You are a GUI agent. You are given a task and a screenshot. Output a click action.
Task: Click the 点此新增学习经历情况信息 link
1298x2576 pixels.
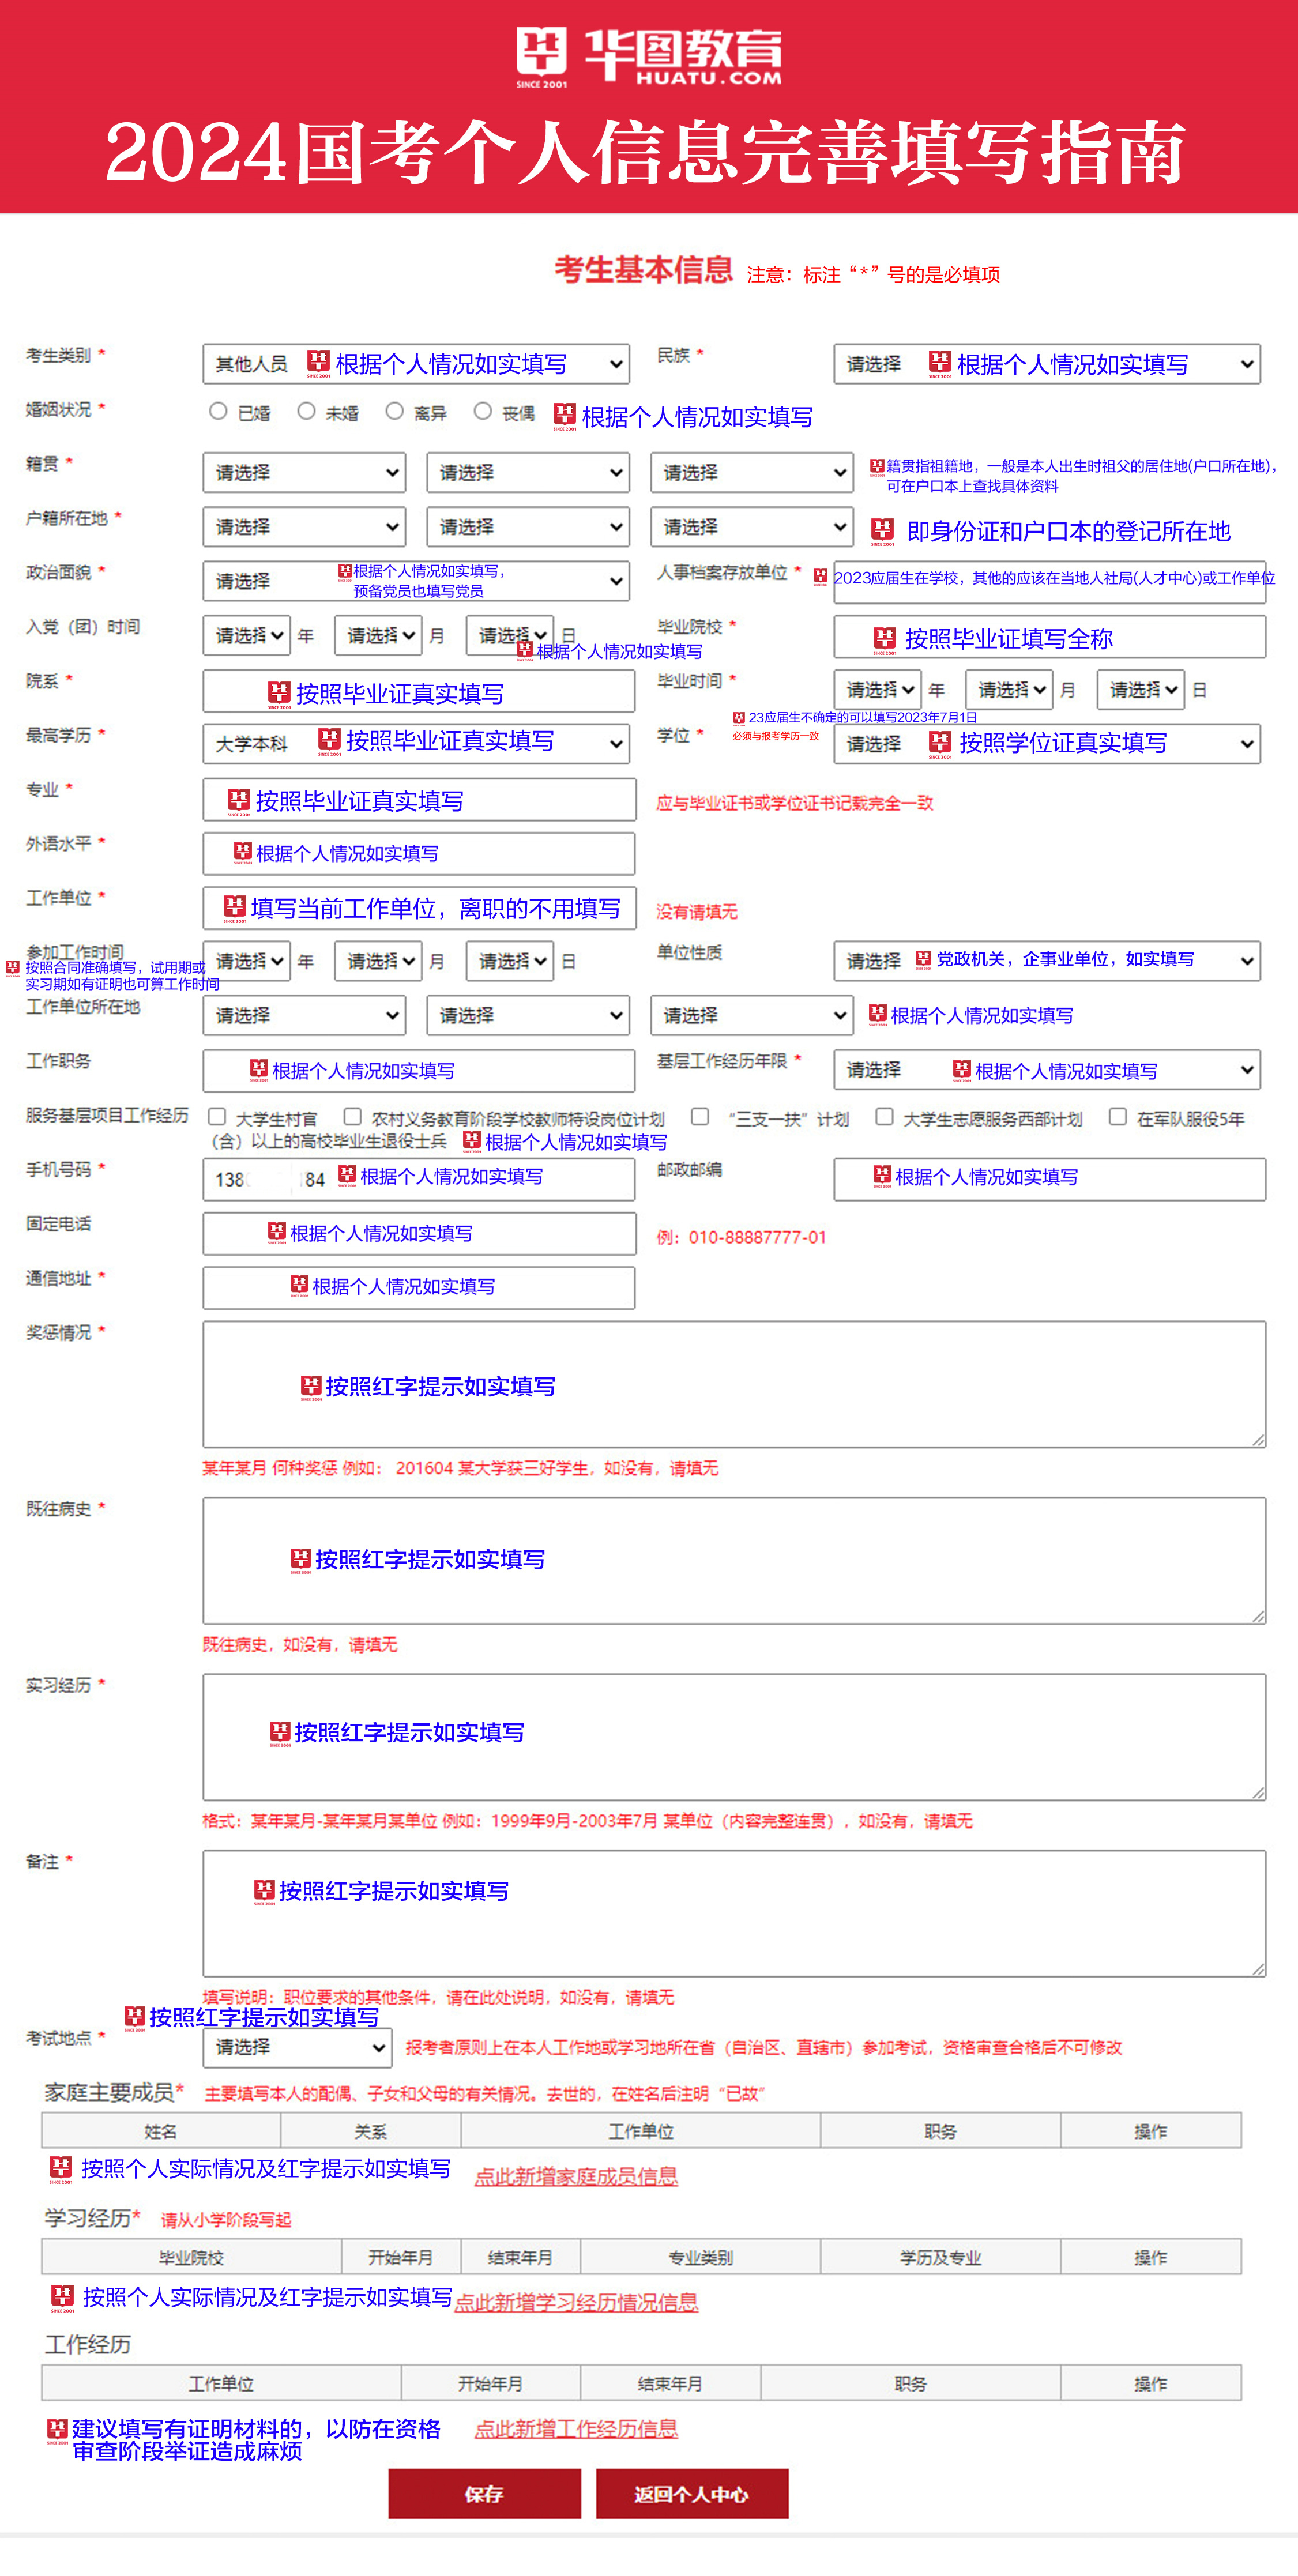(576, 2302)
